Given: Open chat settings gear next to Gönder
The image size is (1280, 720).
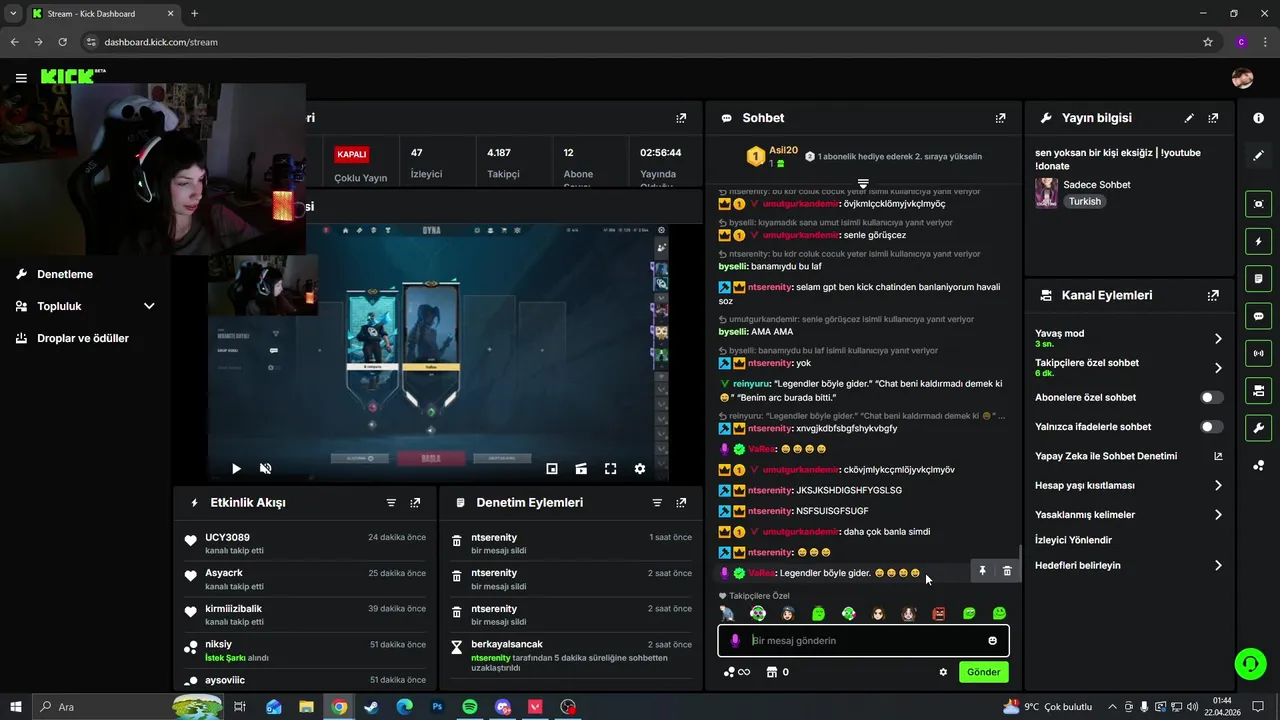Looking at the screenshot, I should tap(943, 672).
